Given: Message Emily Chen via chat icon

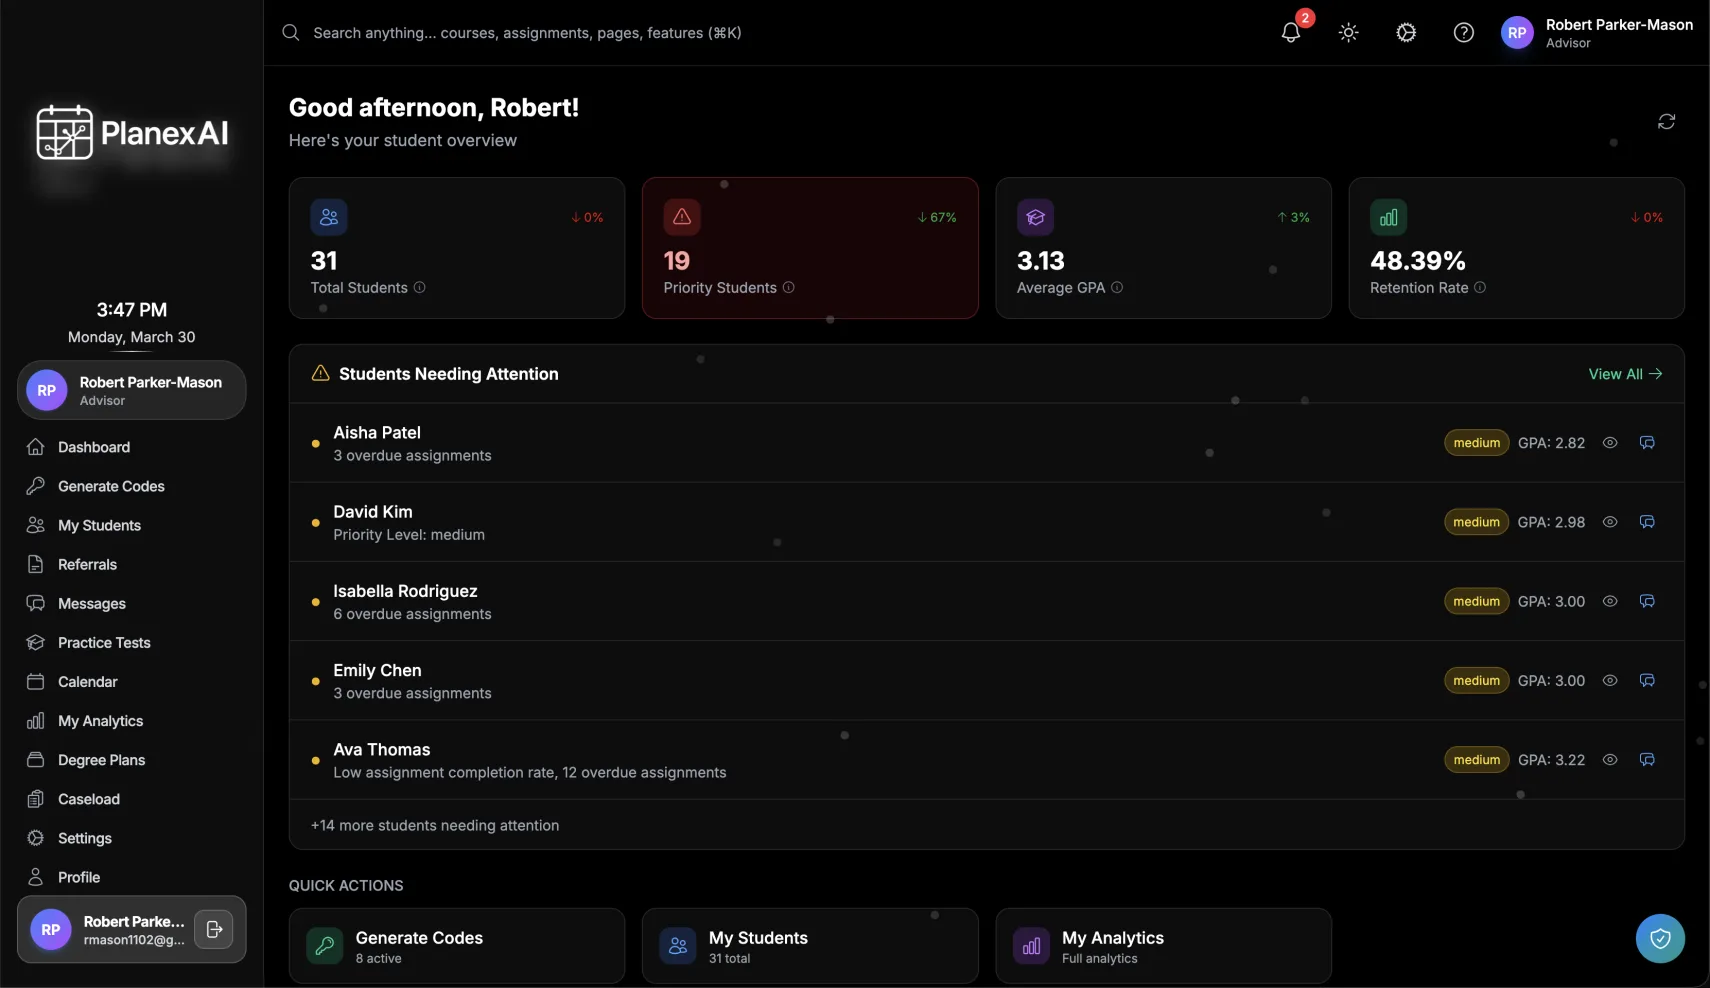Looking at the screenshot, I should (x=1647, y=680).
